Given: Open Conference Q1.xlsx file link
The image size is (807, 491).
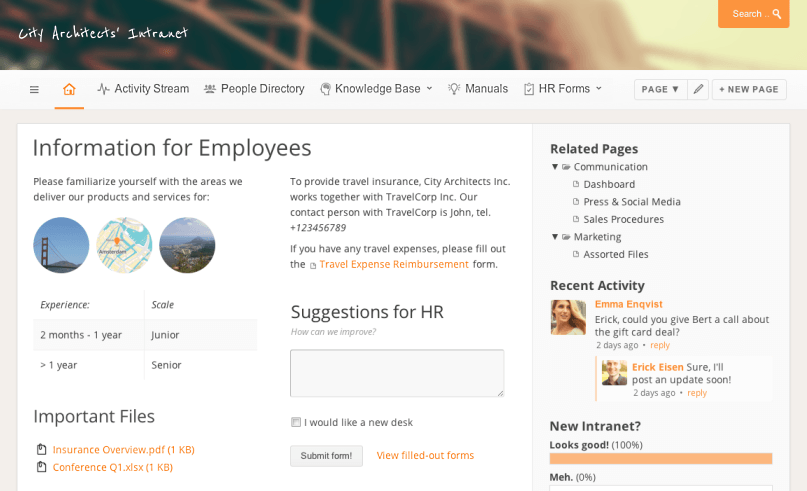Looking at the screenshot, I should (x=113, y=467).
